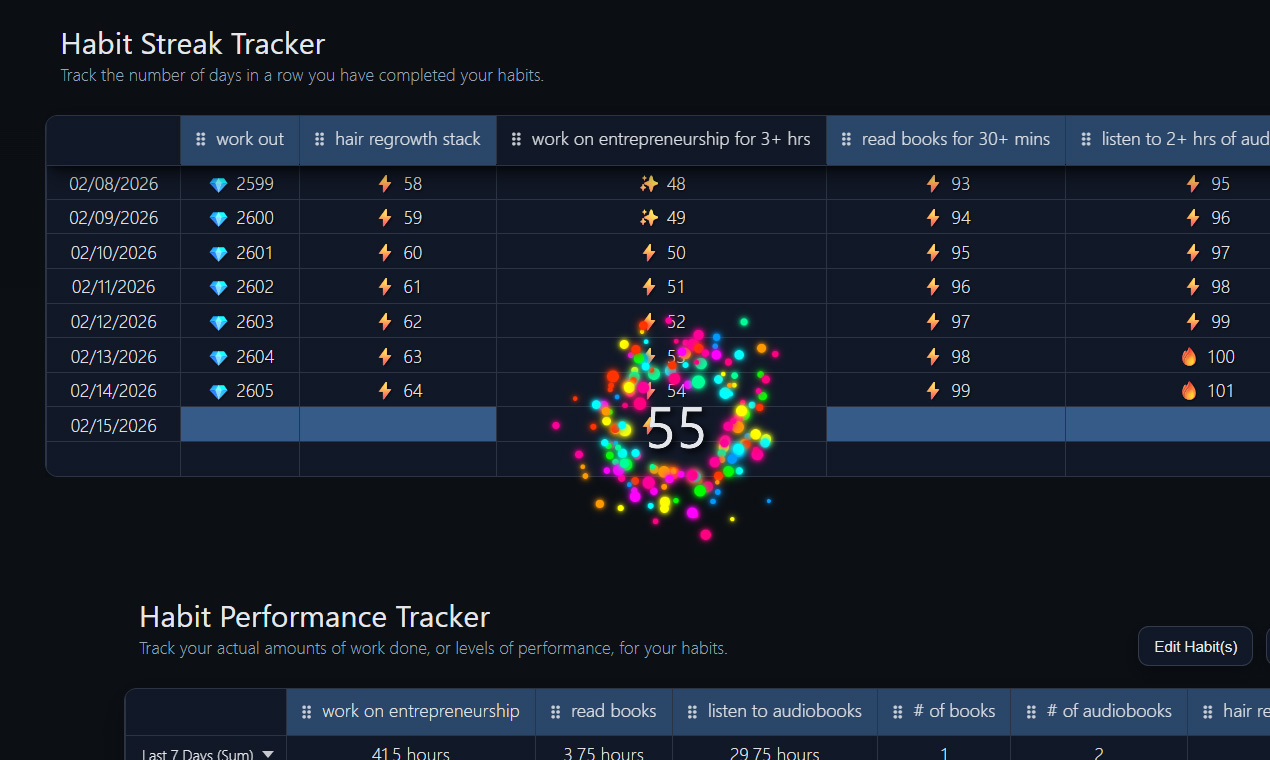The height and width of the screenshot is (760, 1270).
Task: Grab drag handle of # of audiobooks column
Action: point(1031,712)
